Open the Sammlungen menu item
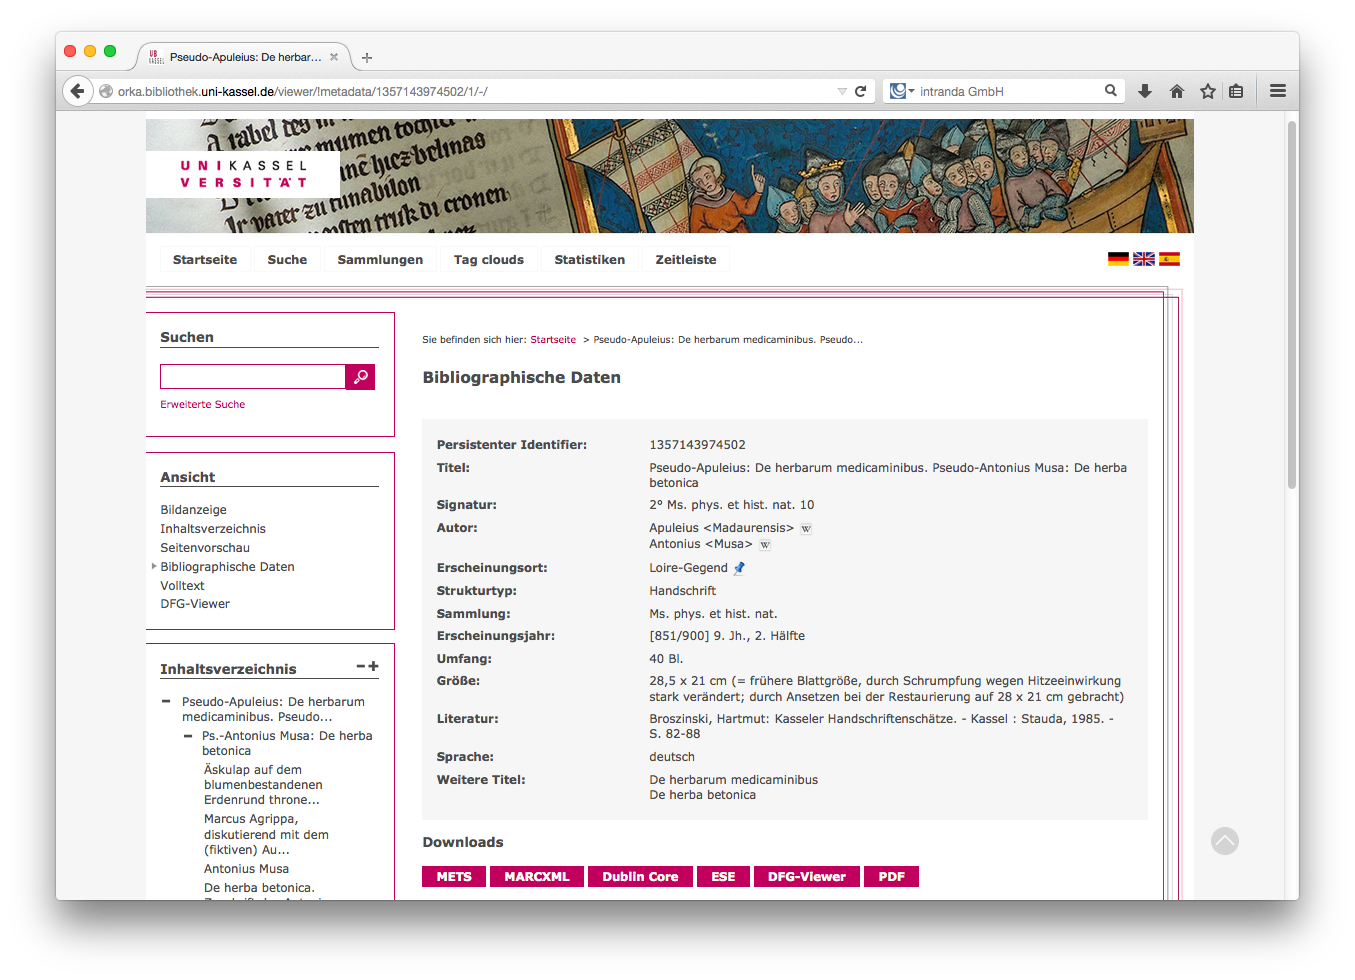 tap(380, 260)
